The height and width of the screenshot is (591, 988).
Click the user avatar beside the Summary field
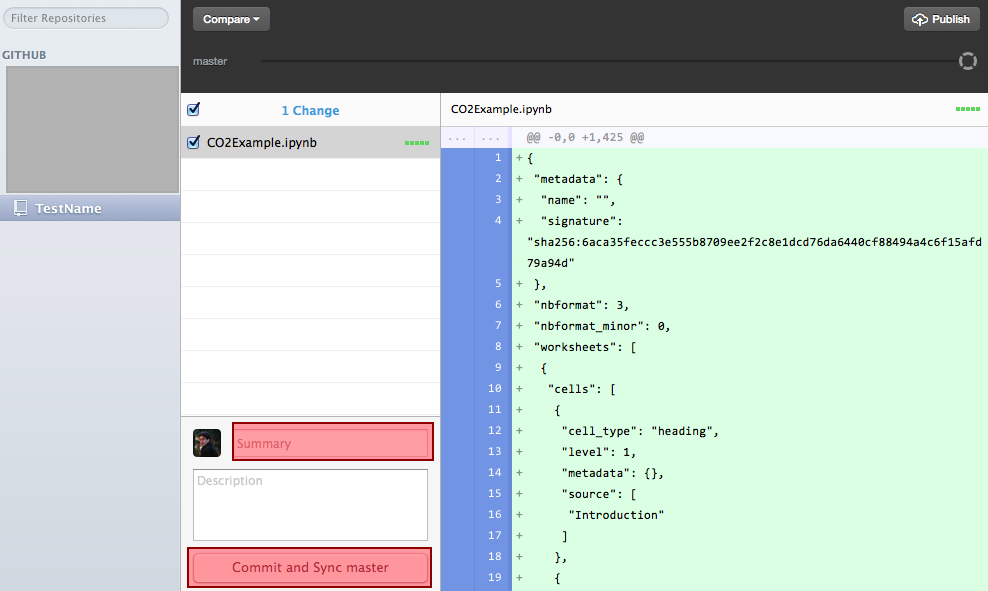coord(207,442)
